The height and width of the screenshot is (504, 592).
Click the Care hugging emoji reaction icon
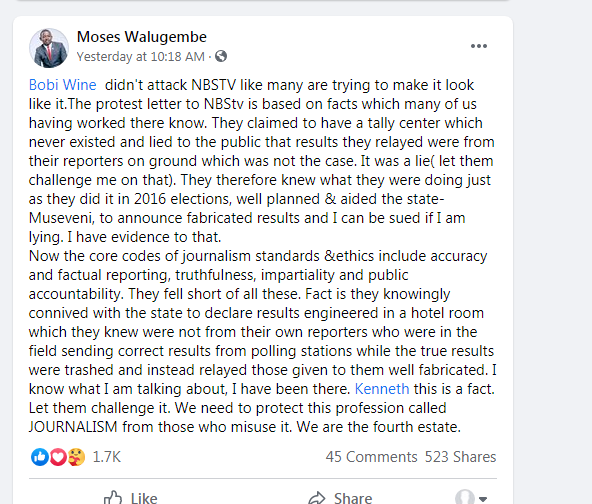76,457
